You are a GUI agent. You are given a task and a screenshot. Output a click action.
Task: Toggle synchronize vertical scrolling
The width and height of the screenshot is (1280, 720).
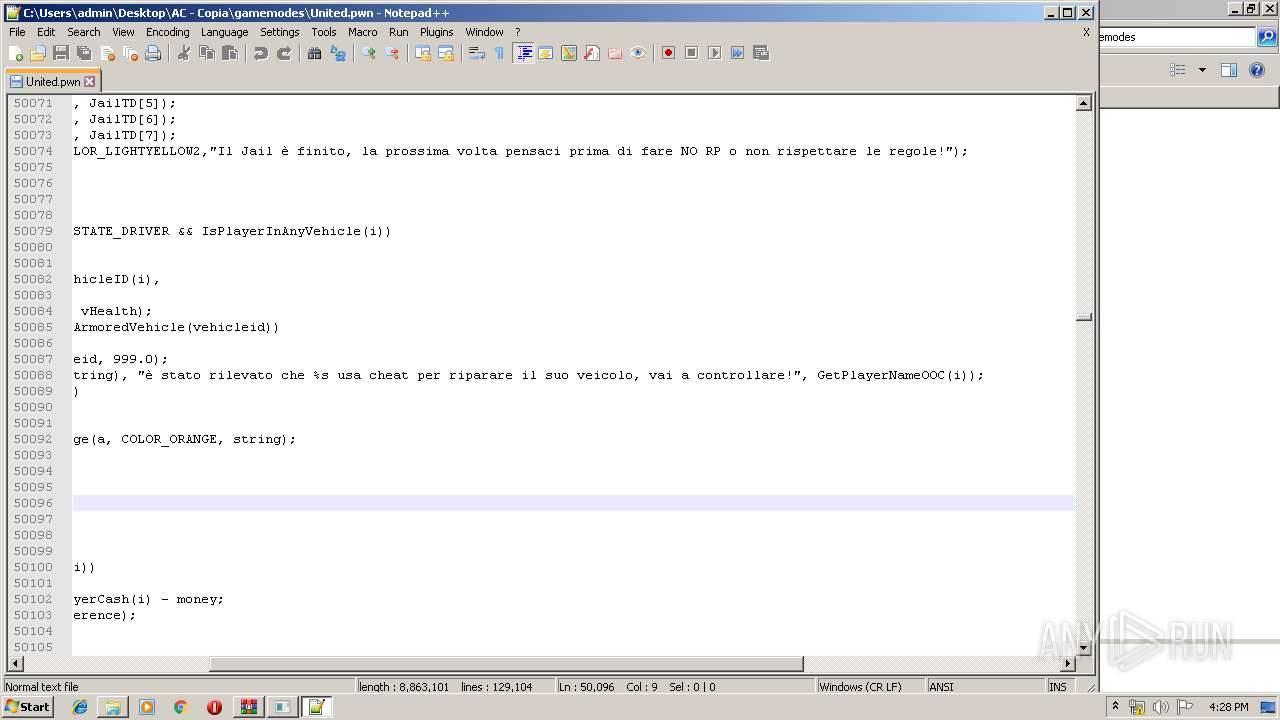click(423, 53)
